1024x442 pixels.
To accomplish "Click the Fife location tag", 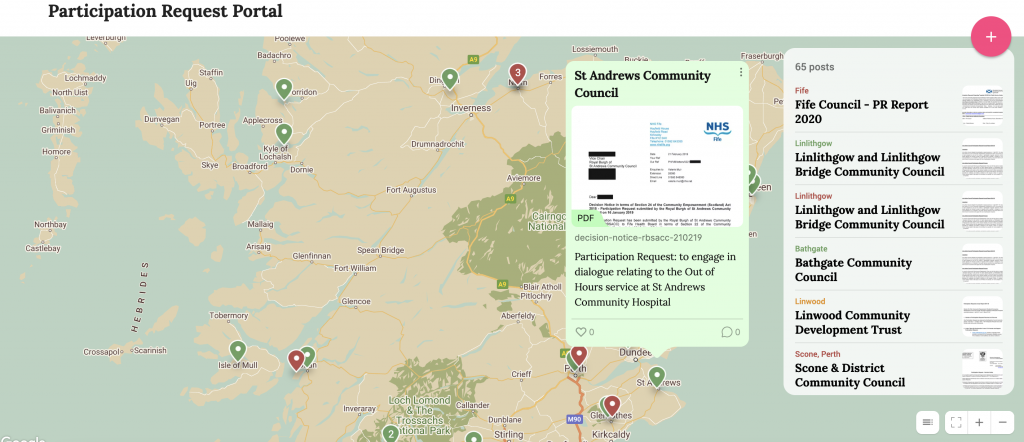I will pyautogui.click(x=802, y=91).
